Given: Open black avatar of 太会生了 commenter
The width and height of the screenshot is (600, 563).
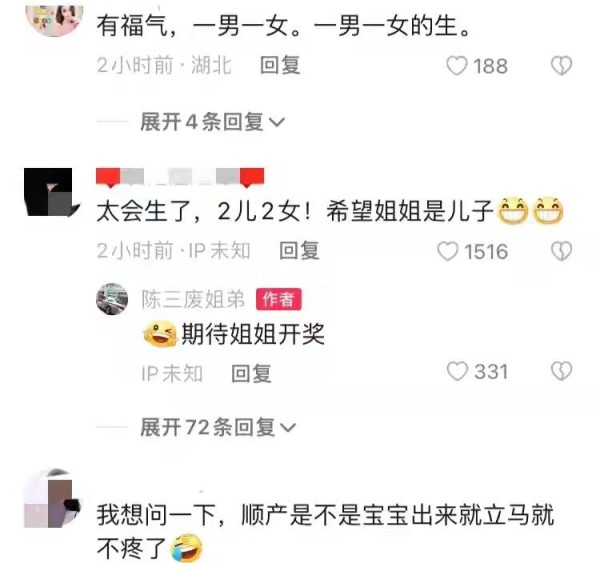Looking at the screenshot, I should click(x=51, y=192).
